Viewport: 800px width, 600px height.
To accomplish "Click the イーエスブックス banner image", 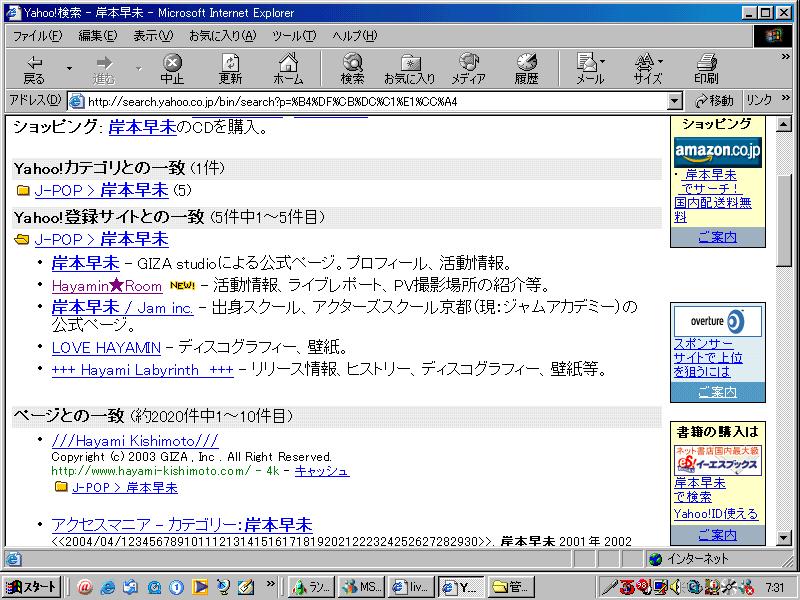I will pyautogui.click(x=717, y=460).
